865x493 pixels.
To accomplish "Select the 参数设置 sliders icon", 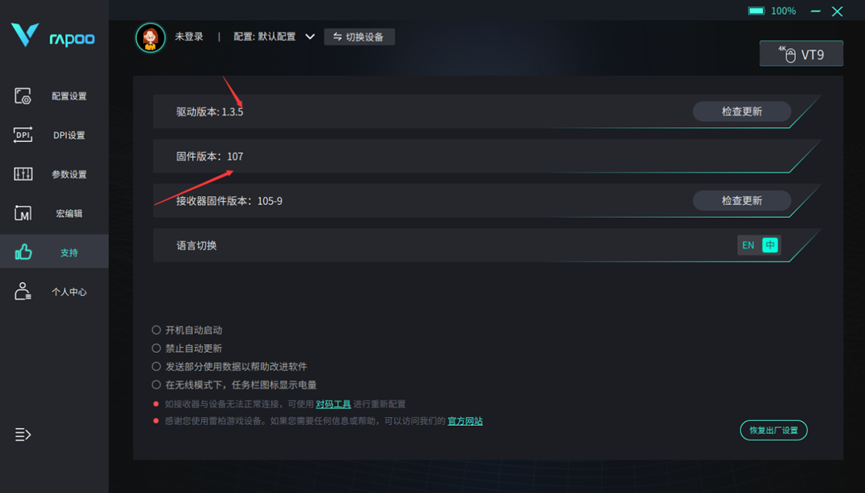I will [x=23, y=174].
